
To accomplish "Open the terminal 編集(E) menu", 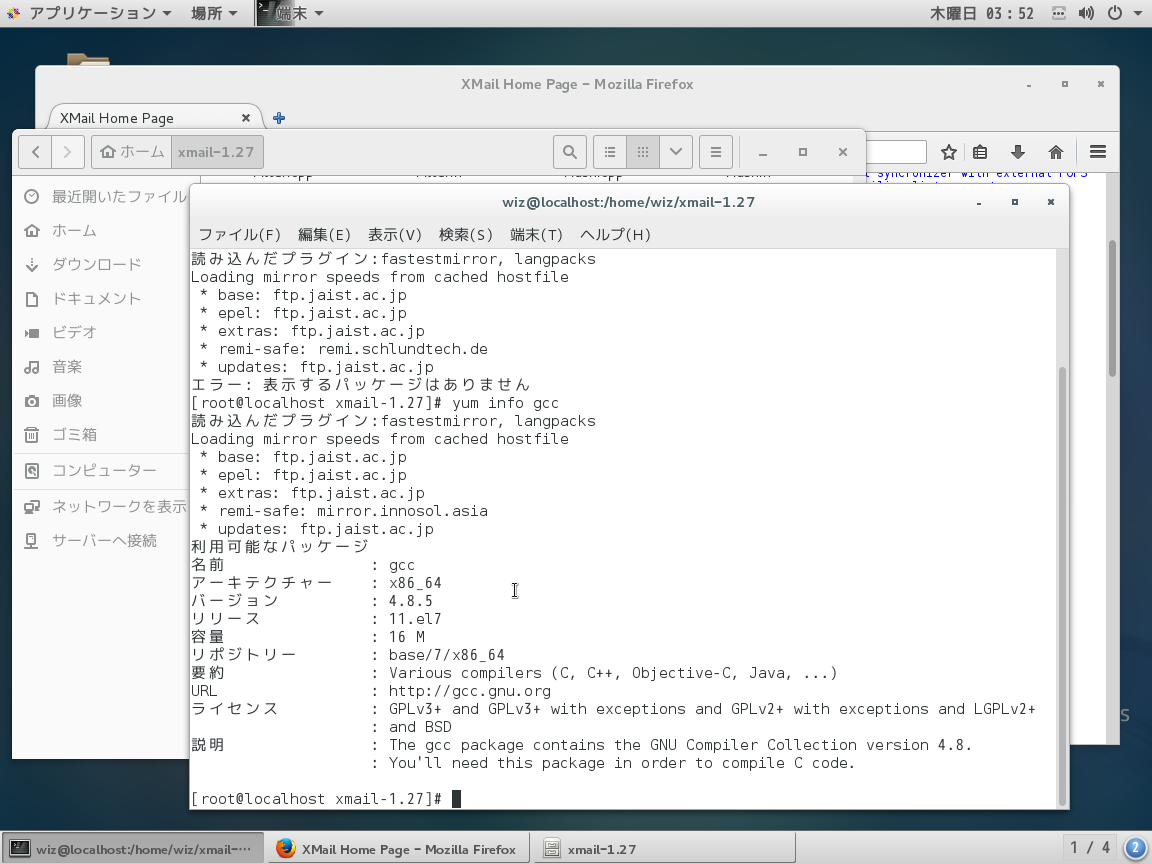I will [324, 234].
